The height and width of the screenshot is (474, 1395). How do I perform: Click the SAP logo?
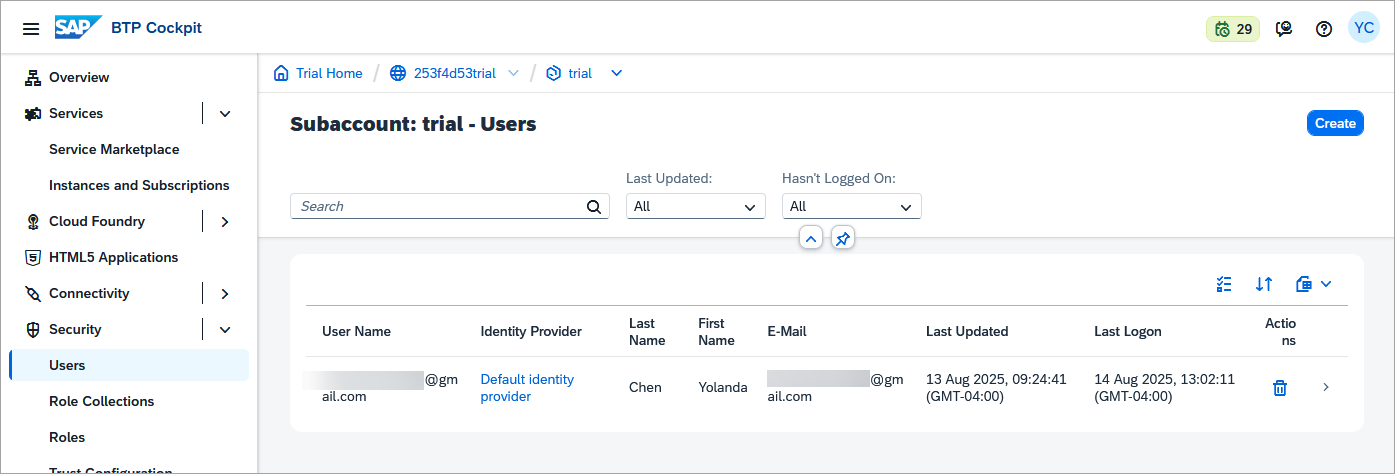tap(78, 28)
